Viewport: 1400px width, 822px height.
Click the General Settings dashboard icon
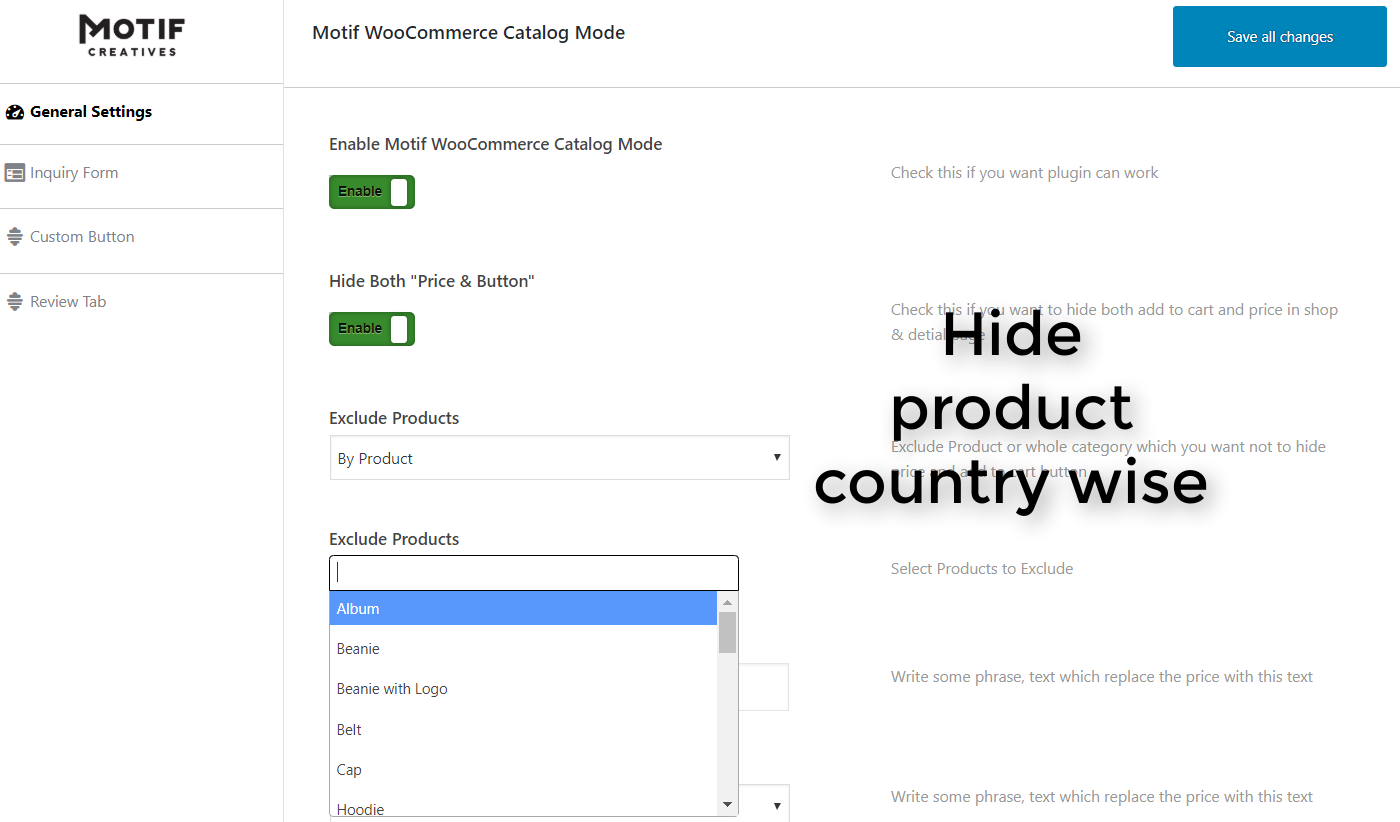point(14,112)
